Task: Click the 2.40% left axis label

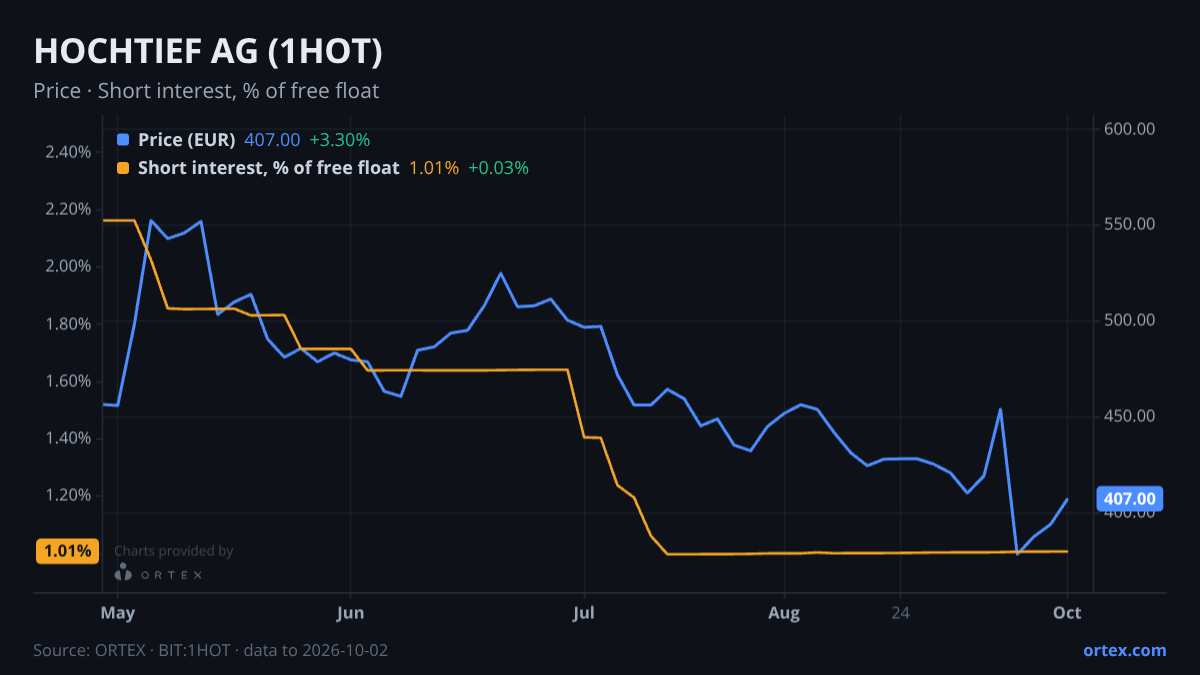Action: coord(68,152)
